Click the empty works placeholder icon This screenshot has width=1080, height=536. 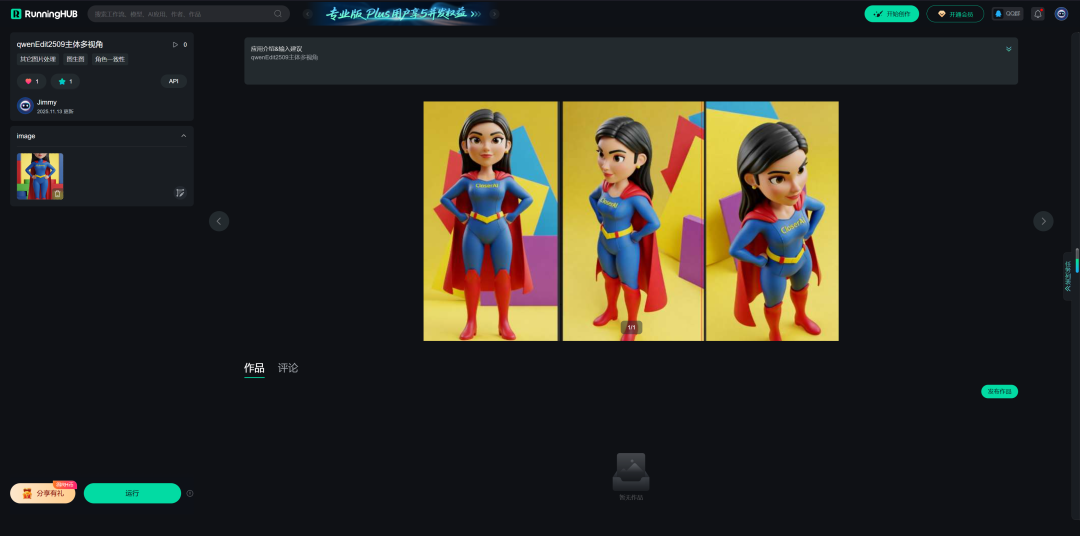point(631,472)
